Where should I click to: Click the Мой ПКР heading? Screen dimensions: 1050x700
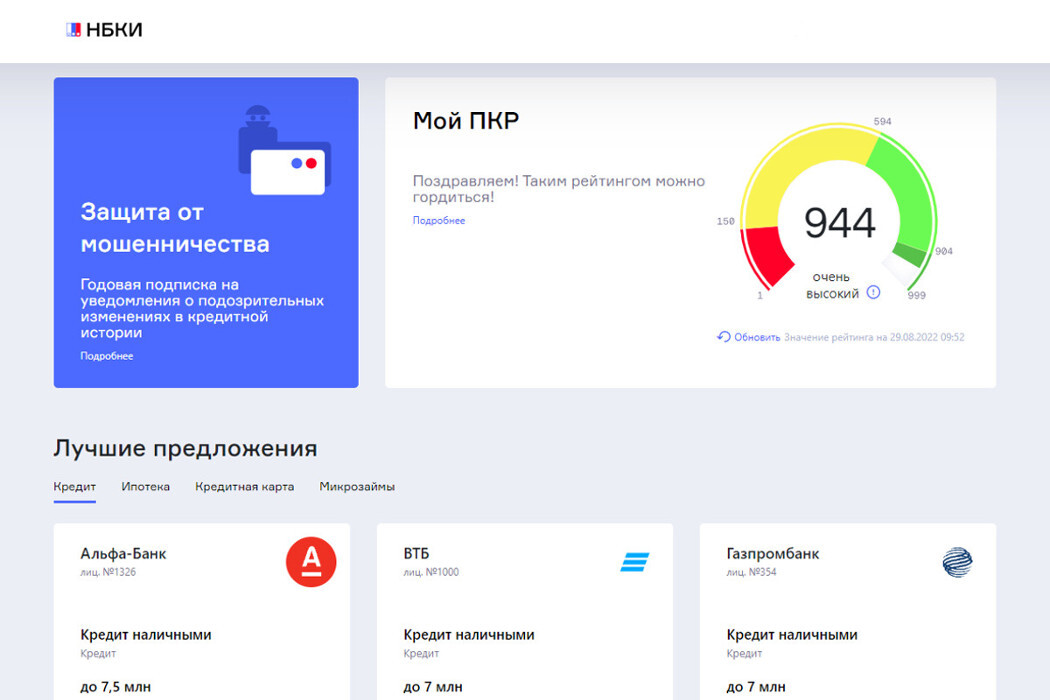coord(465,121)
